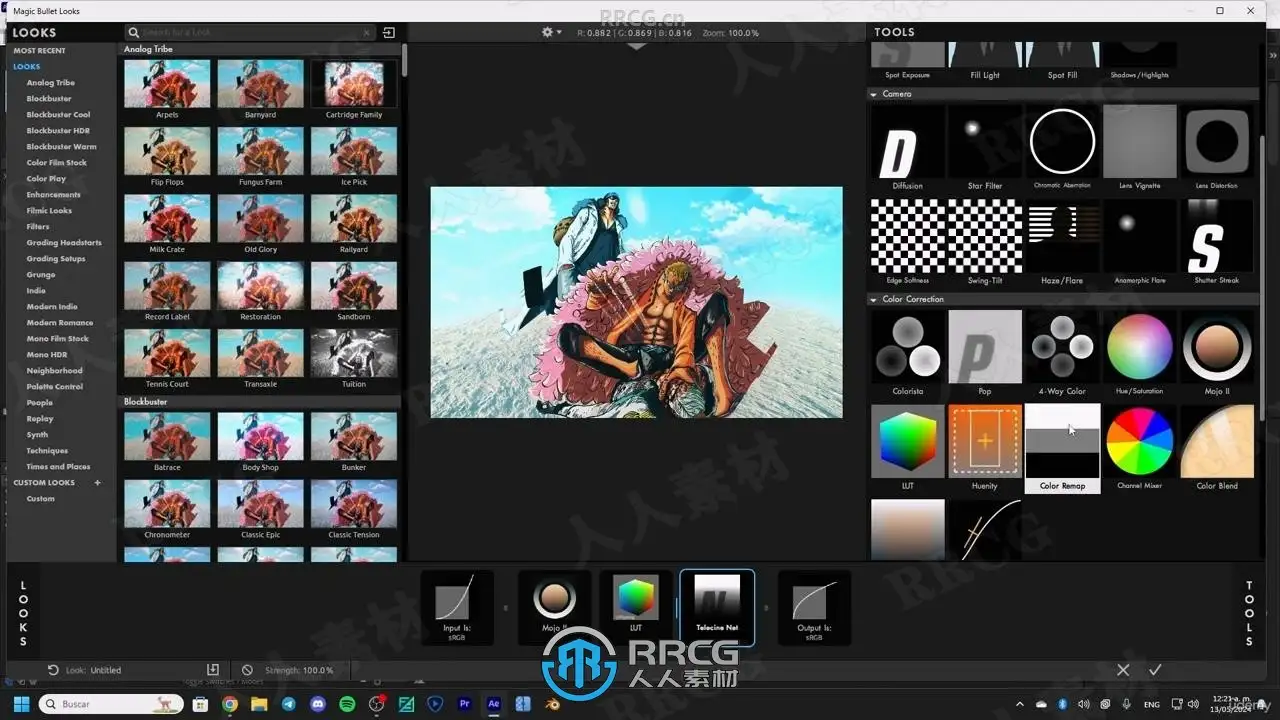Add a custom looks folder with plus
This screenshot has height=720, width=1280.
click(97, 483)
